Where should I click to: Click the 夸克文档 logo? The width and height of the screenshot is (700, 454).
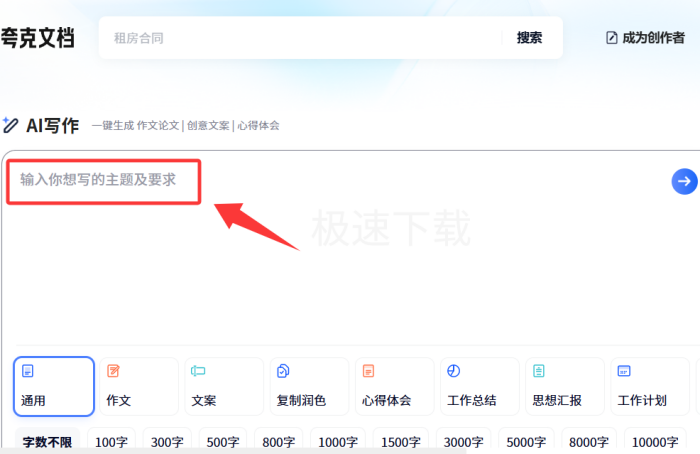(37, 38)
